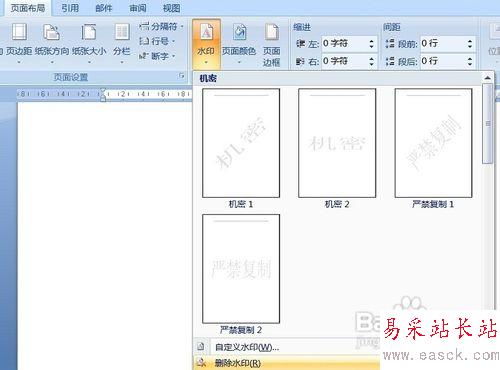This screenshot has width=500, height=370.
Task: Click the 缩进 indent label
Action: click(302, 27)
